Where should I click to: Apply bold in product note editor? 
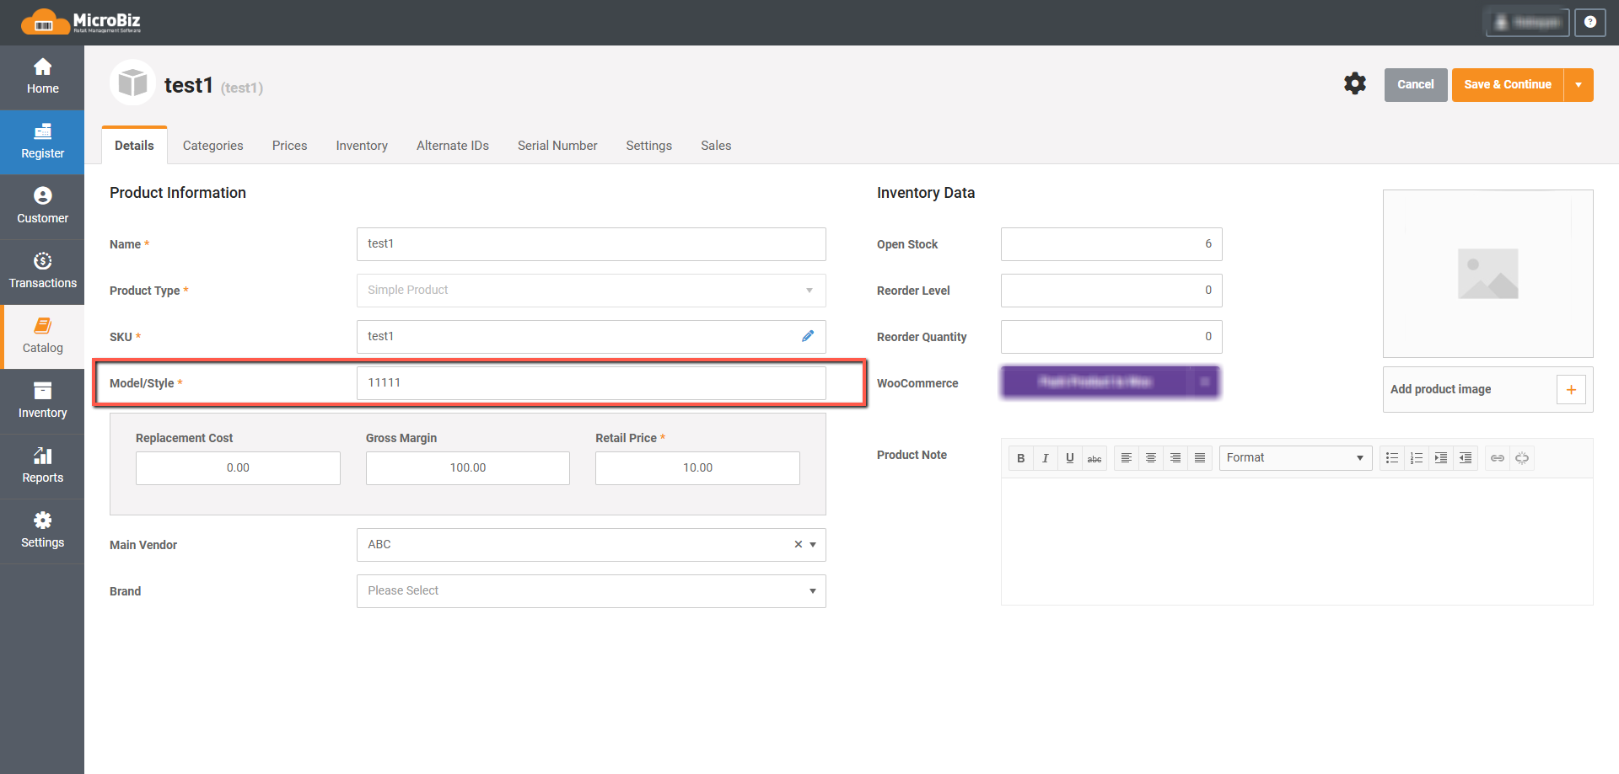1021,458
